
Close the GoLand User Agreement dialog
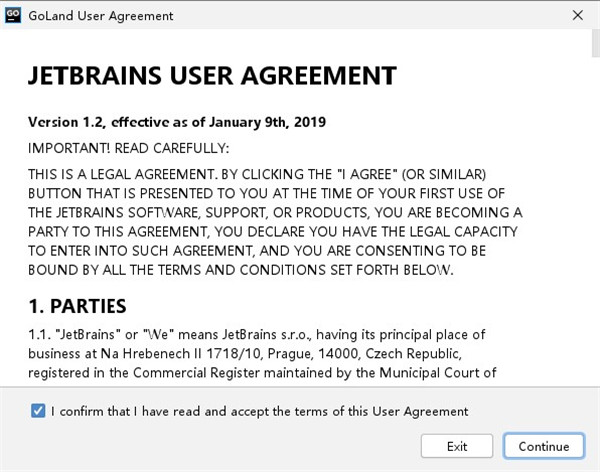(x=577, y=15)
